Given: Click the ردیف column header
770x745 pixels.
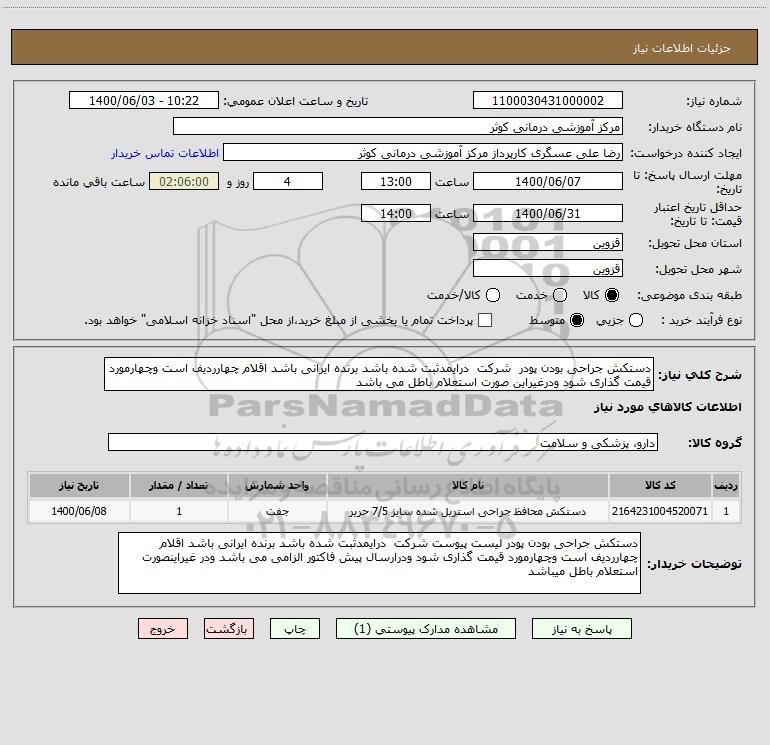Looking at the screenshot, I should coord(726,485).
